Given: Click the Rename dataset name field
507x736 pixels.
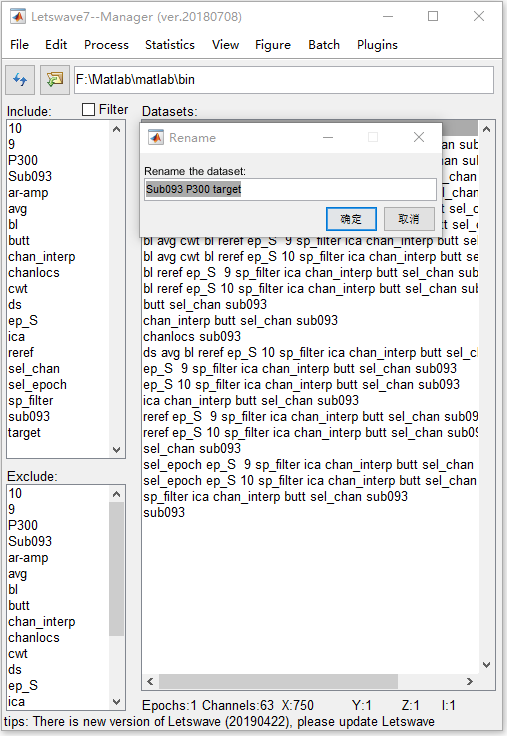Looking at the screenshot, I should 290,189.
